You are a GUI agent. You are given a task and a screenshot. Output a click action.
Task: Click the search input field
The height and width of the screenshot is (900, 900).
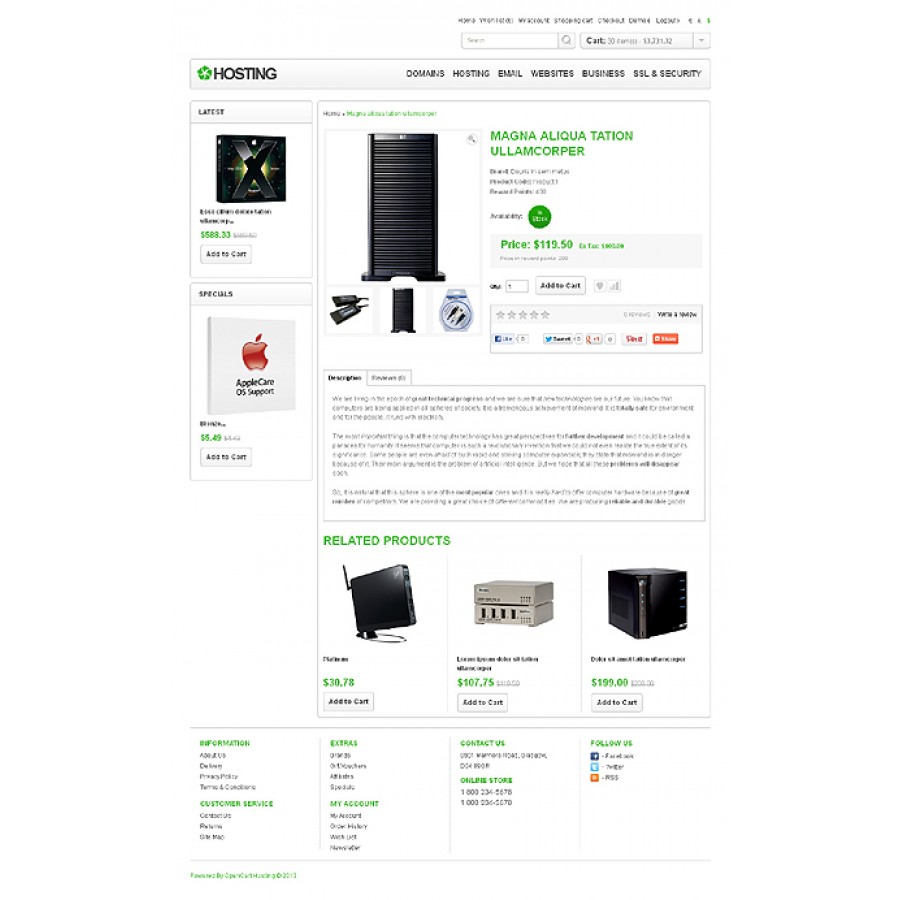tap(510, 40)
